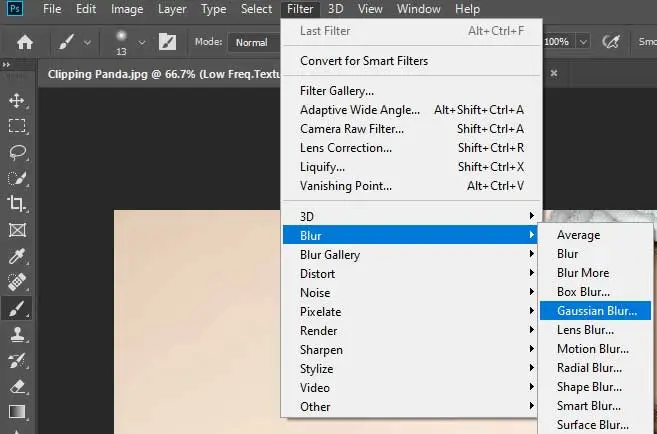Choose Adaptive Wide Angle filter
Screen dimensions: 657x434
click(412, 110)
